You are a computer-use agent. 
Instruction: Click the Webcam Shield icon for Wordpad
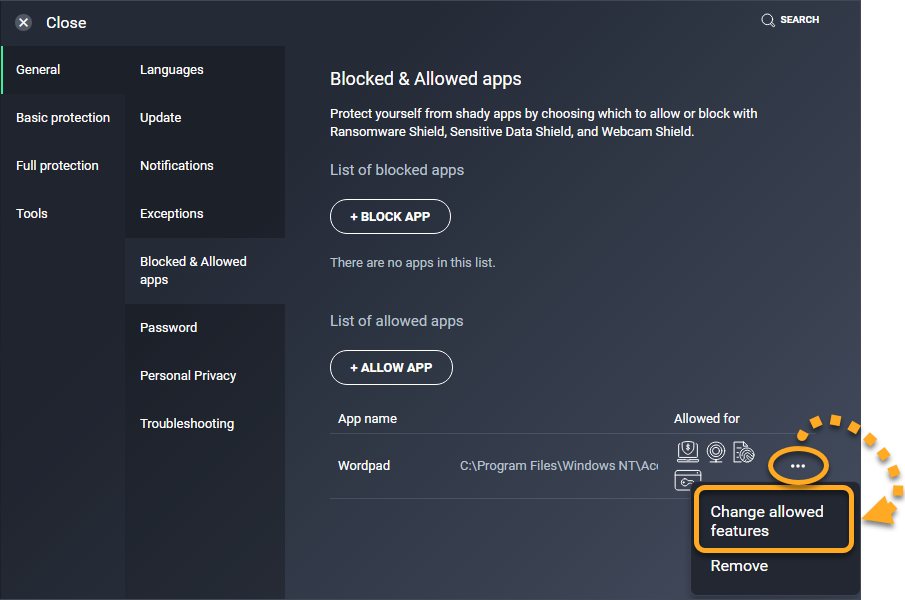716,452
